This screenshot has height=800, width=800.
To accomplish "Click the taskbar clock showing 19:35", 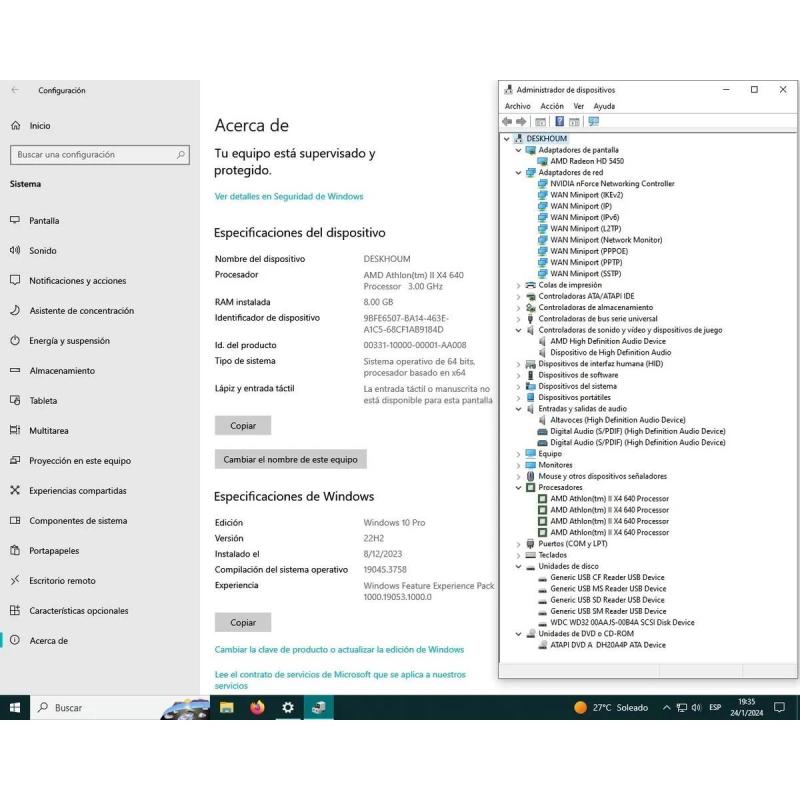I will click(x=746, y=708).
